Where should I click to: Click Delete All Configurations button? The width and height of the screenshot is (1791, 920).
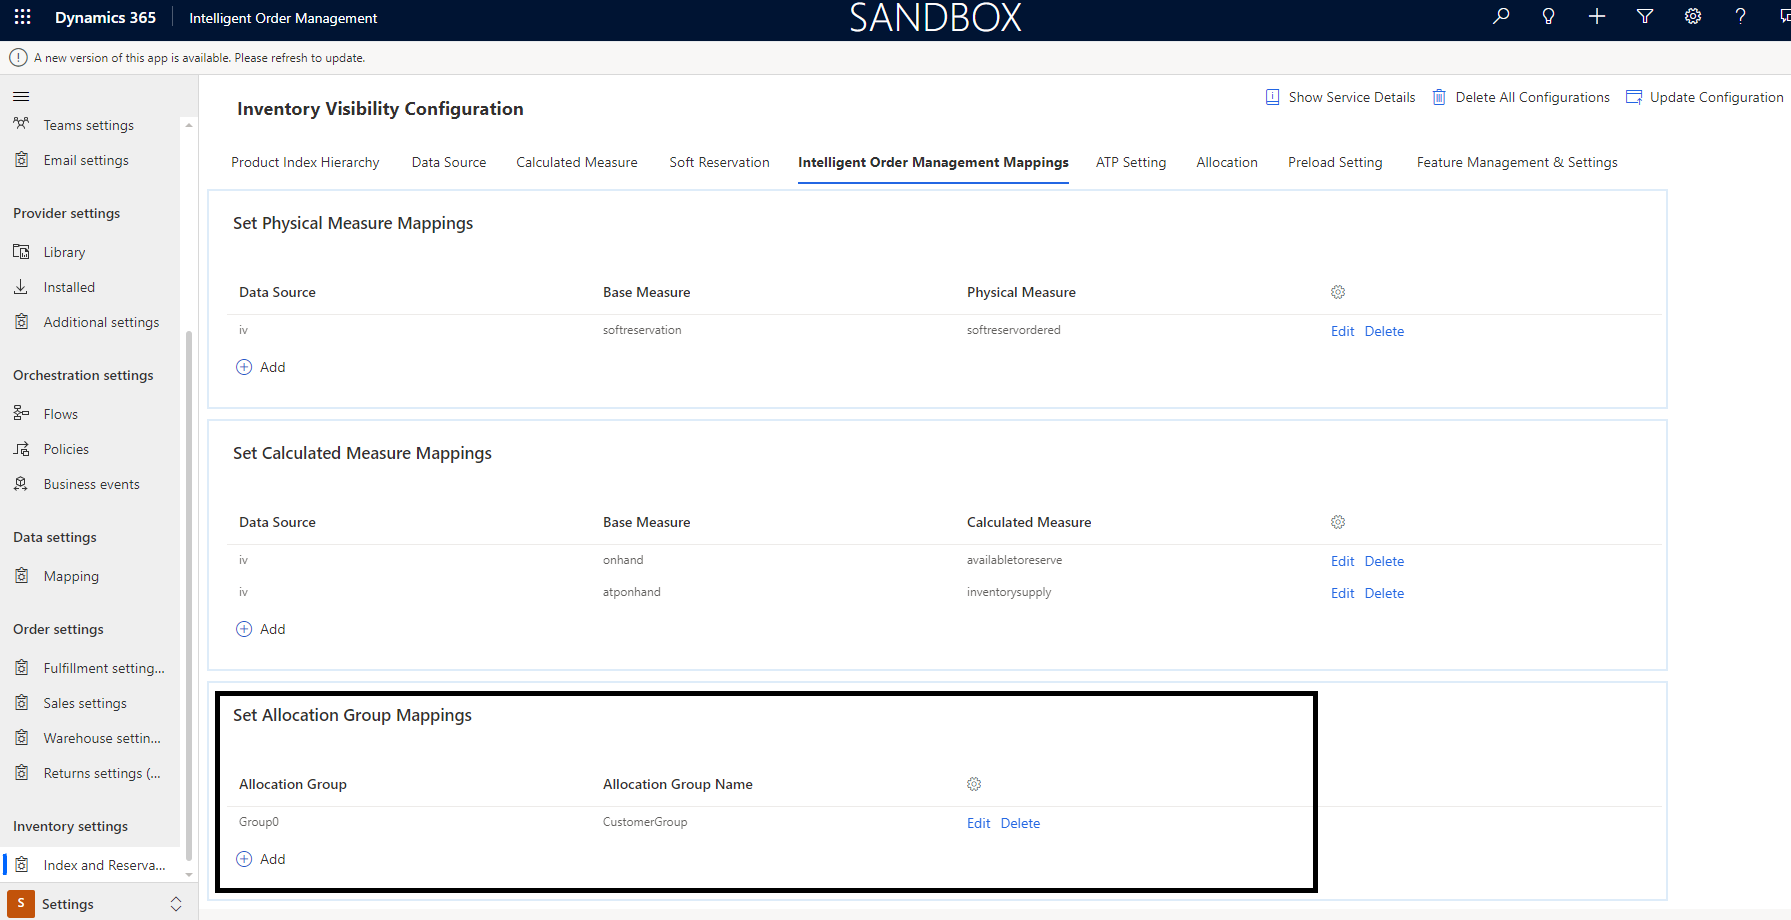point(1521,97)
